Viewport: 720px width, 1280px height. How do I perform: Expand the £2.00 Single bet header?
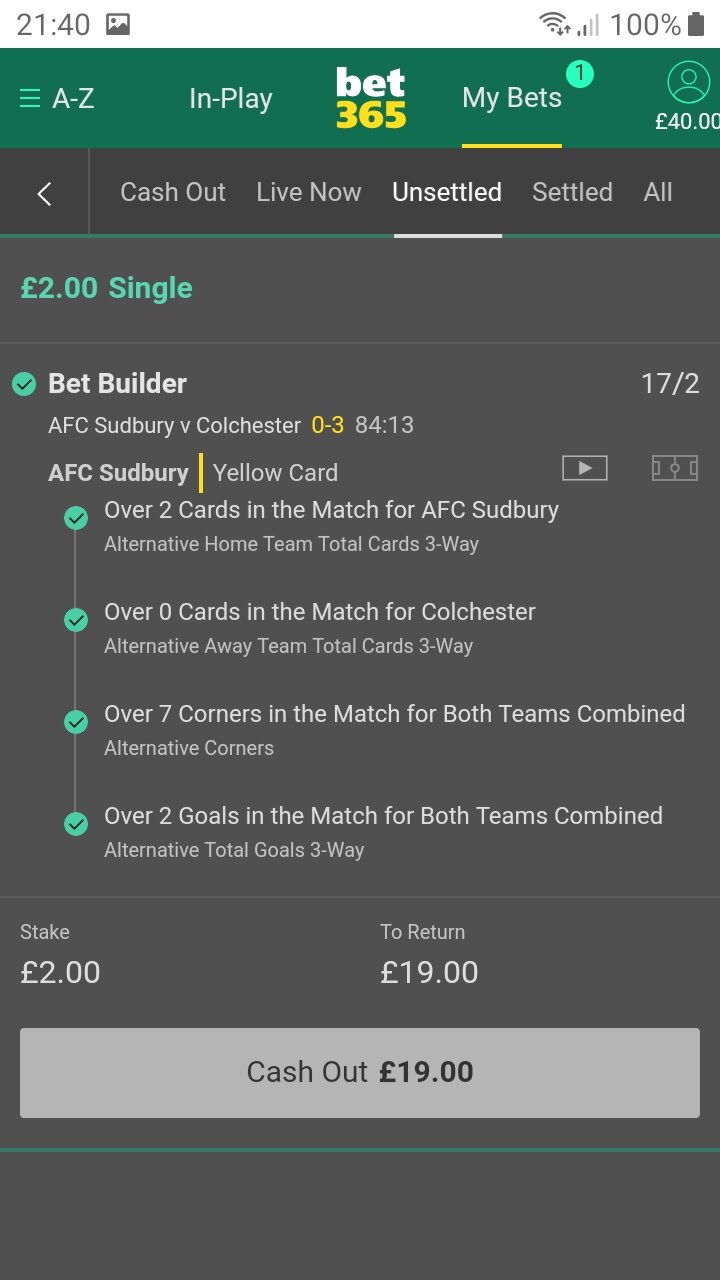[x=360, y=289]
